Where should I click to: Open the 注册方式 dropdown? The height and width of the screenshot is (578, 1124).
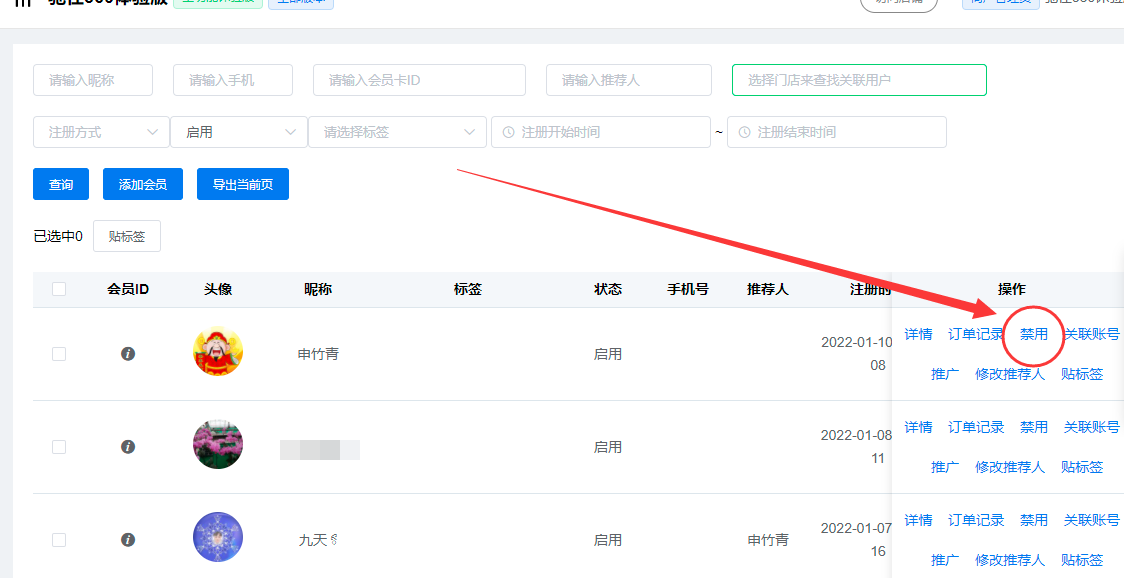pyautogui.click(x=101, y=132)
